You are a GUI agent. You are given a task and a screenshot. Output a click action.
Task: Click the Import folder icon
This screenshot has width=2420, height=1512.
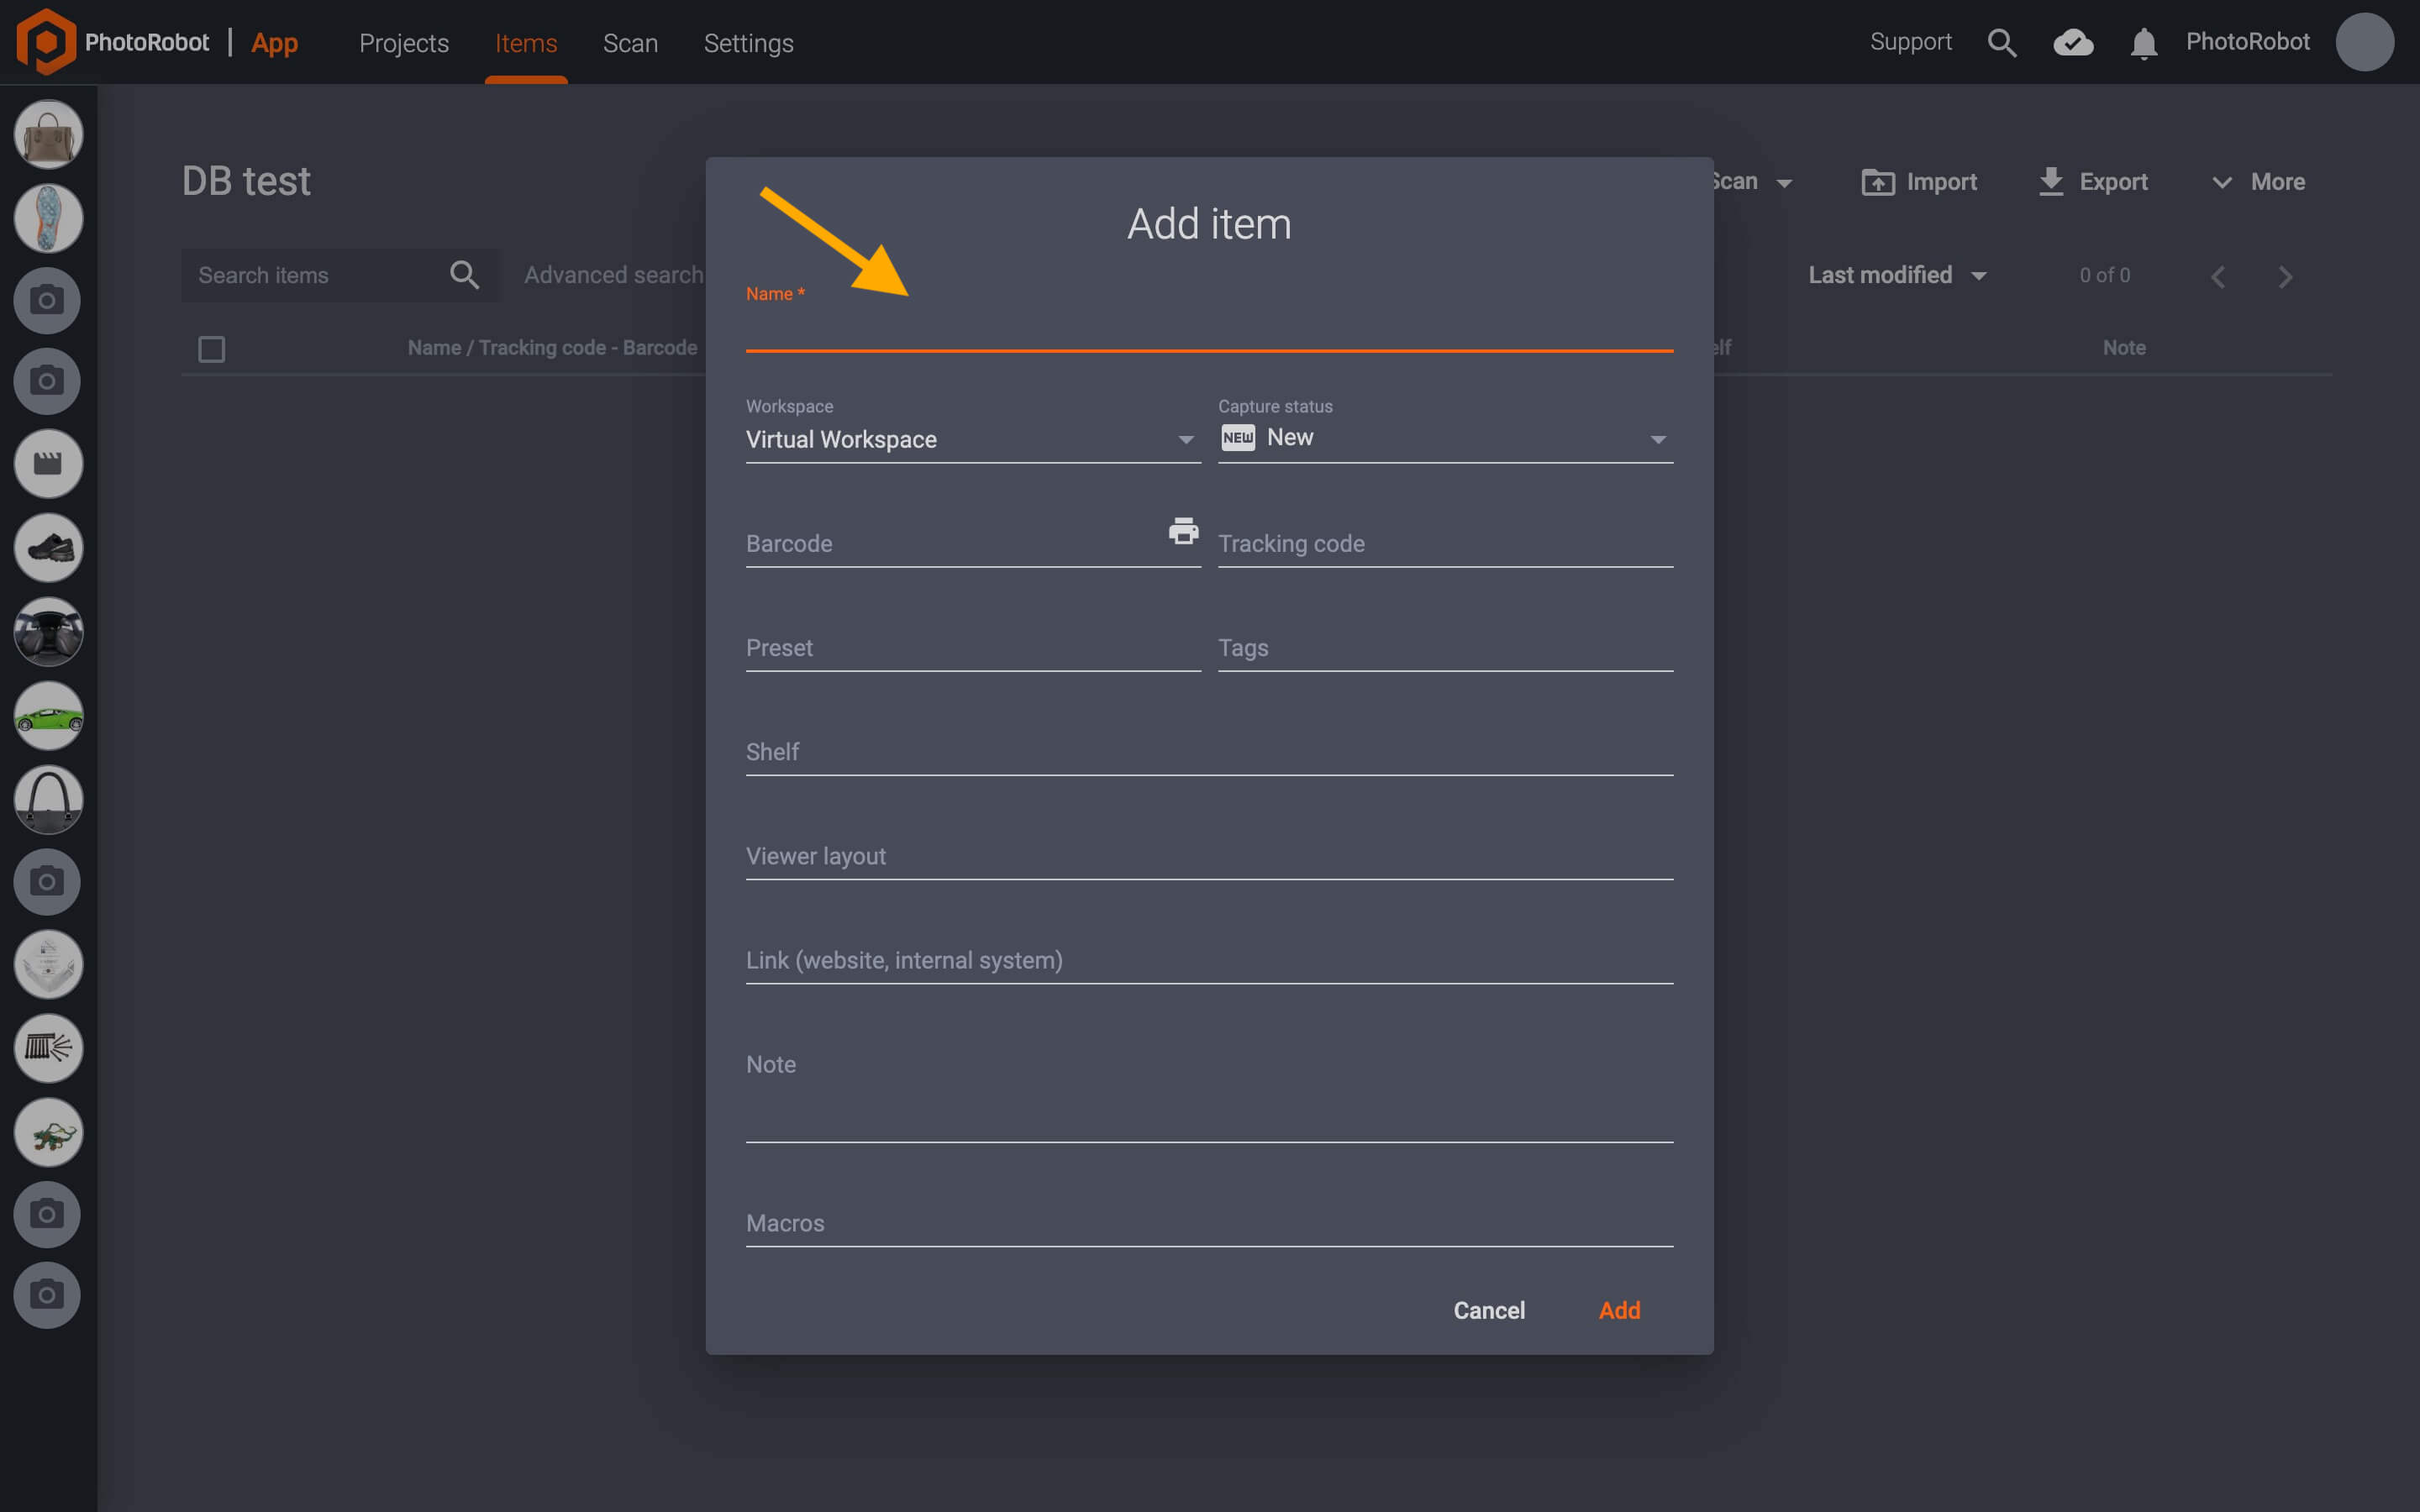(x=1879, y=181)
